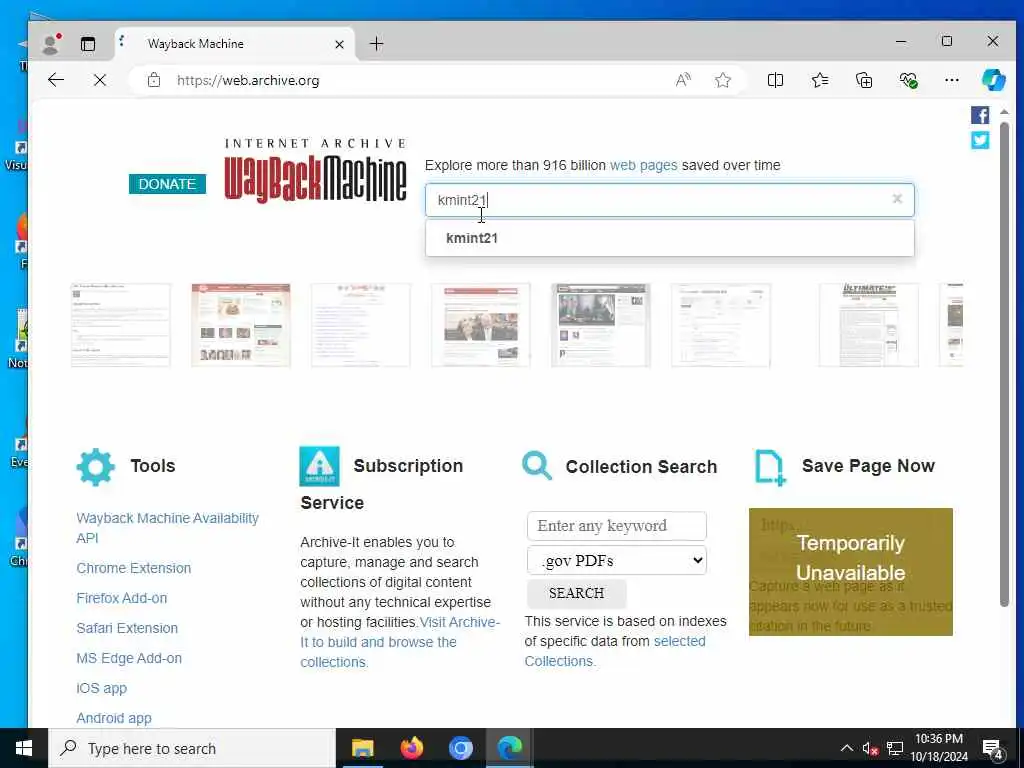Open Firefox from taskbar
1024x768 pixels.
(x=411, y=748)
